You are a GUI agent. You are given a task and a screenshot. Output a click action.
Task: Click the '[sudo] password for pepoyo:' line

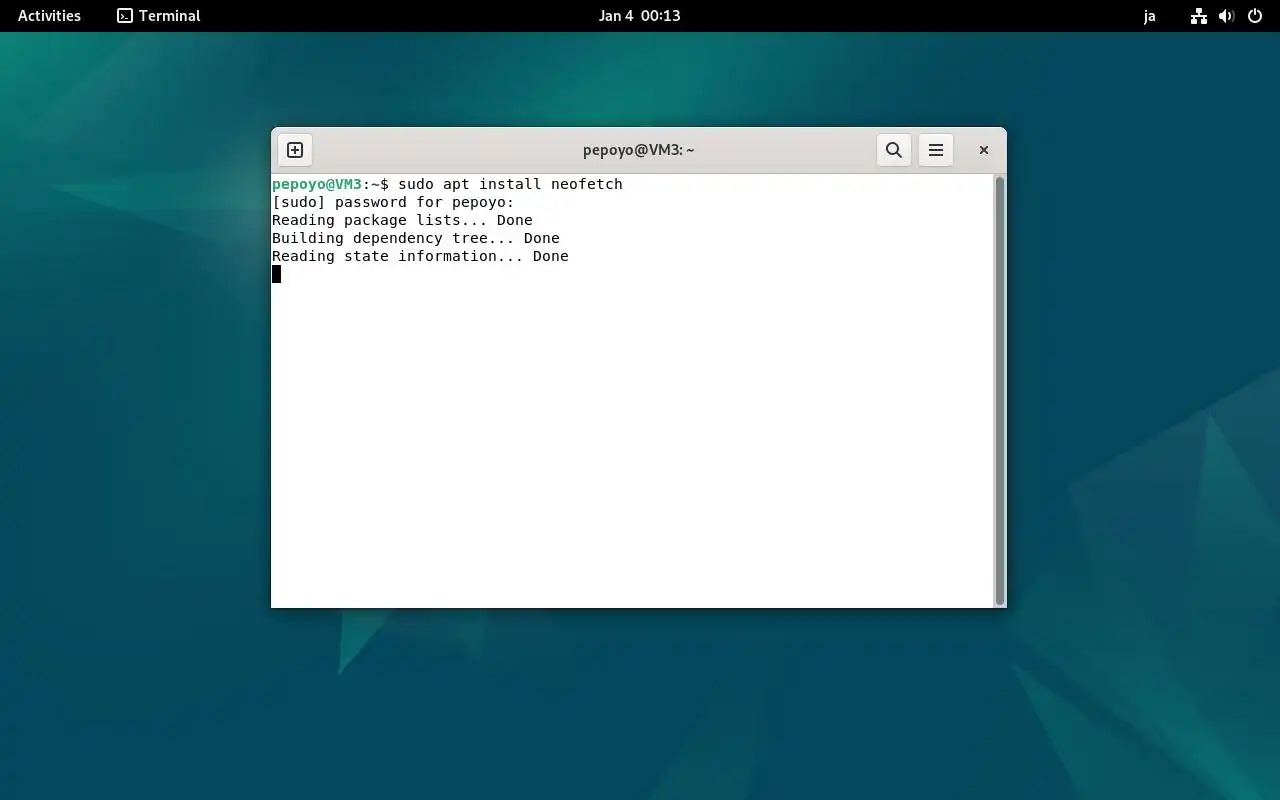[393, 202]
